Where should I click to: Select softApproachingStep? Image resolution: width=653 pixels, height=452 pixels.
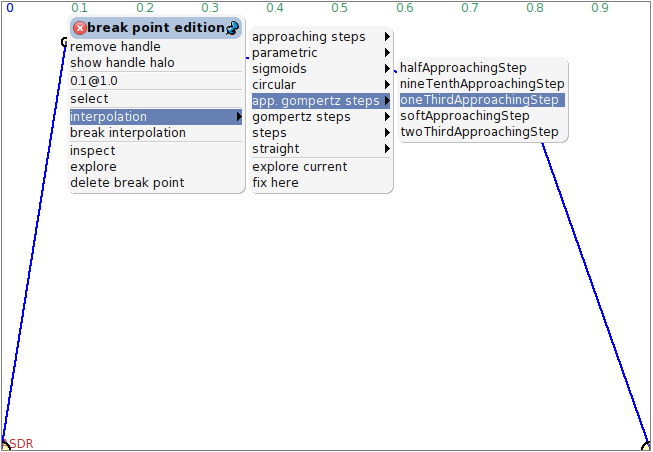(x=482, y=116)
